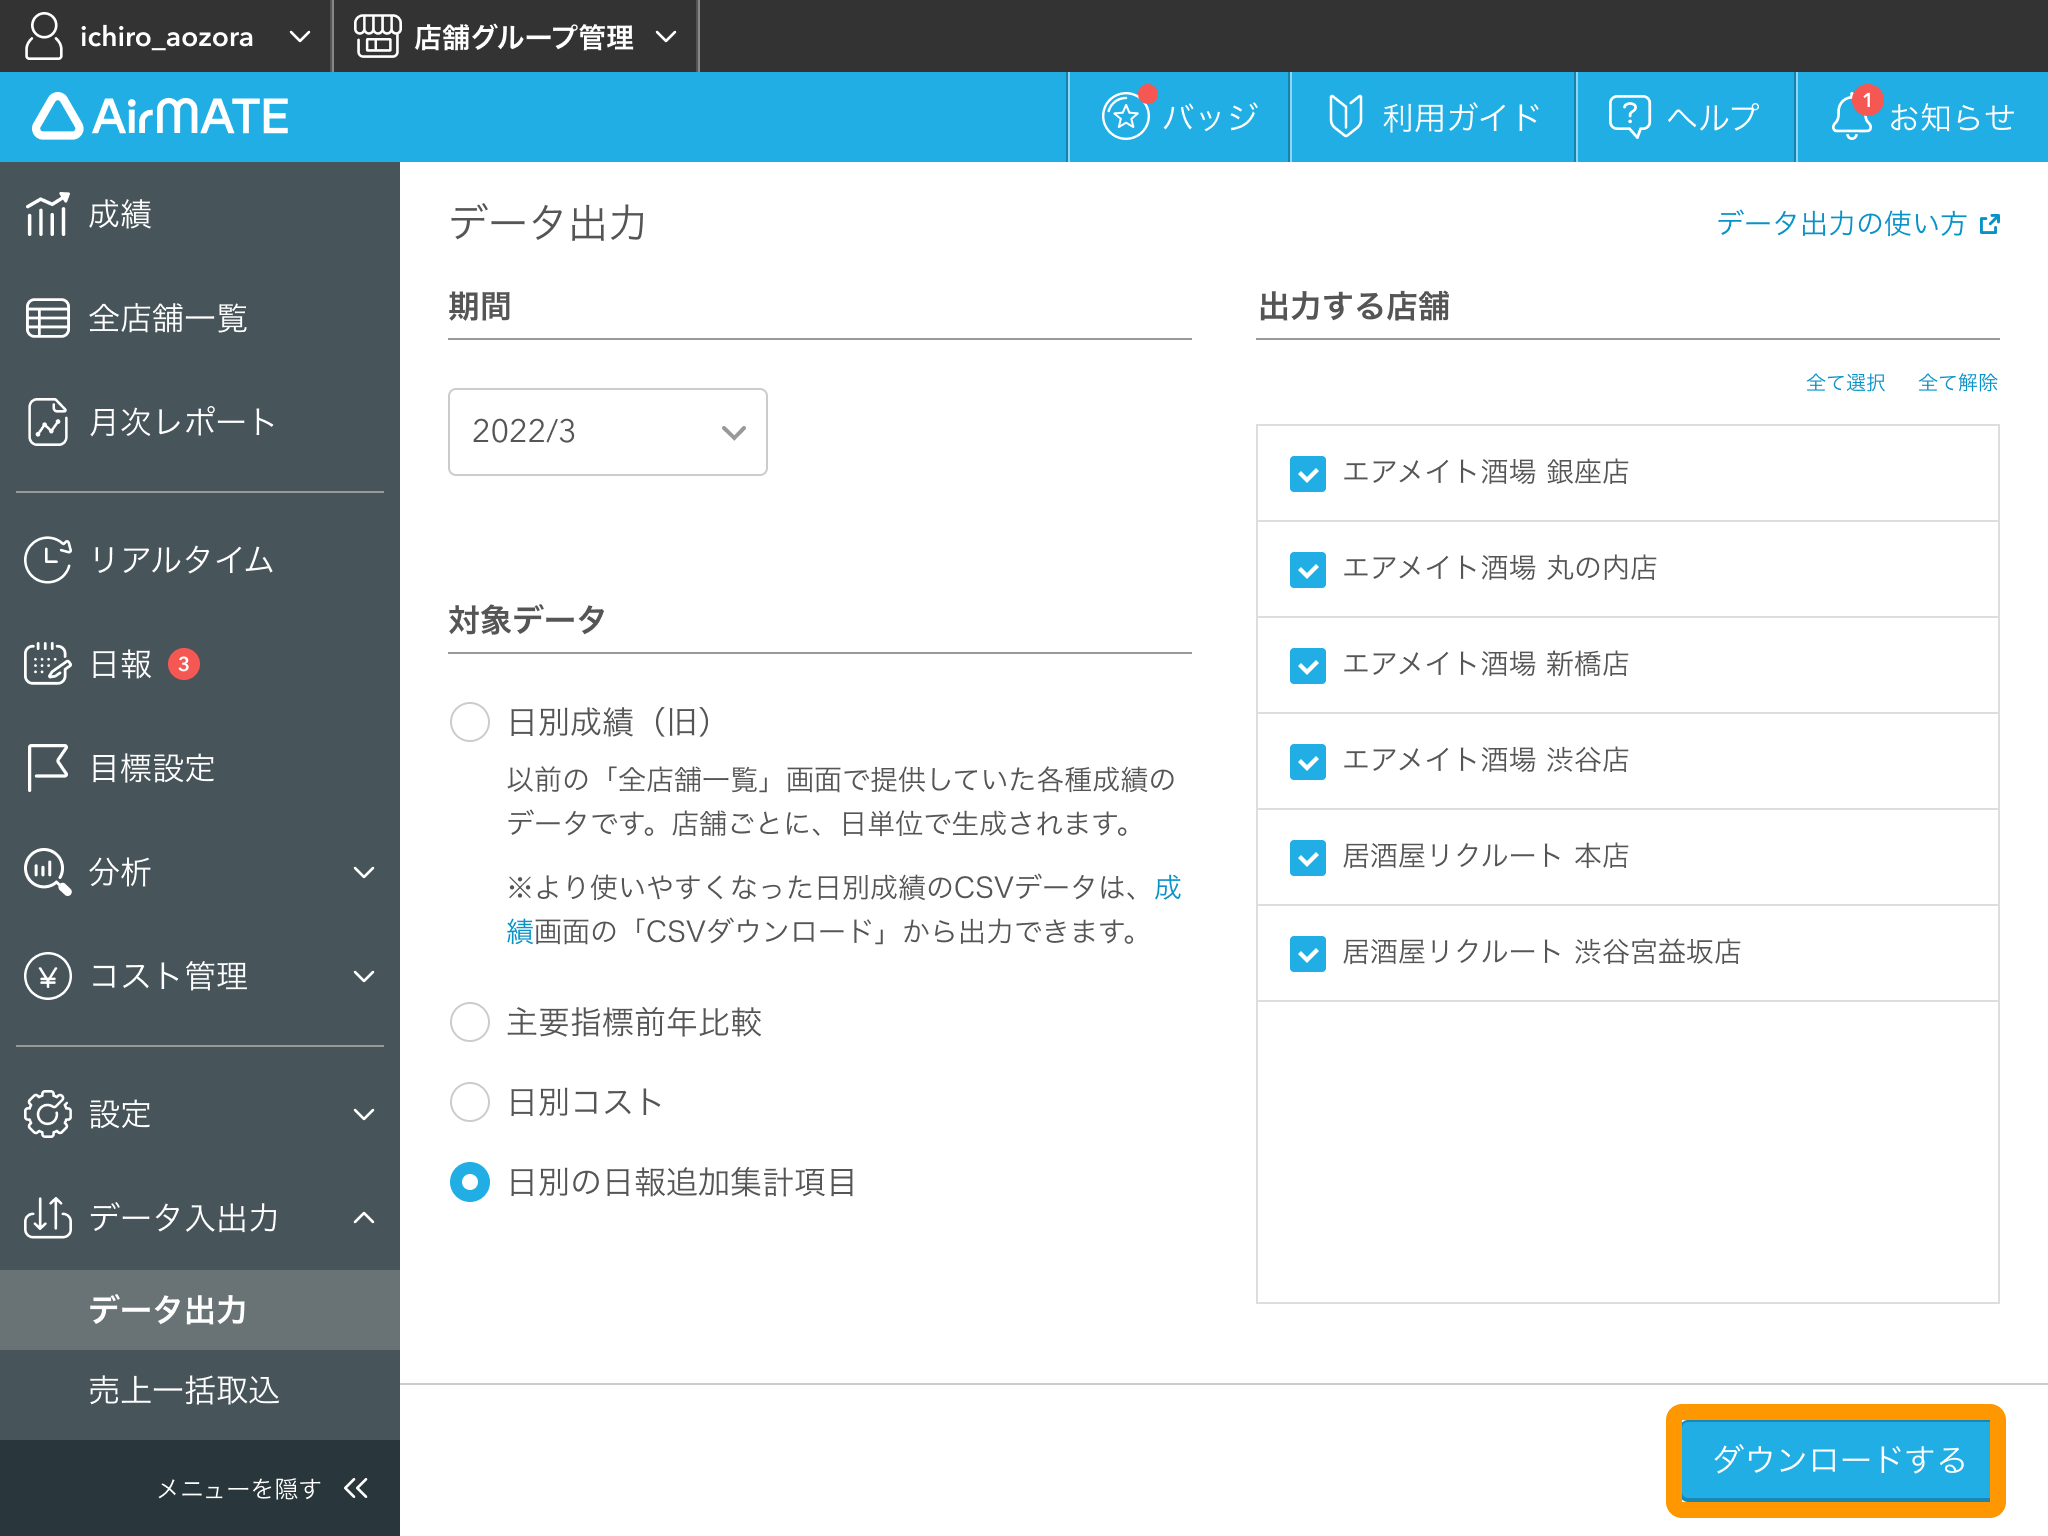Screen dimensions: 2048x1536
Task: Click the 月次レポート document icon
Action: point(47,422)
